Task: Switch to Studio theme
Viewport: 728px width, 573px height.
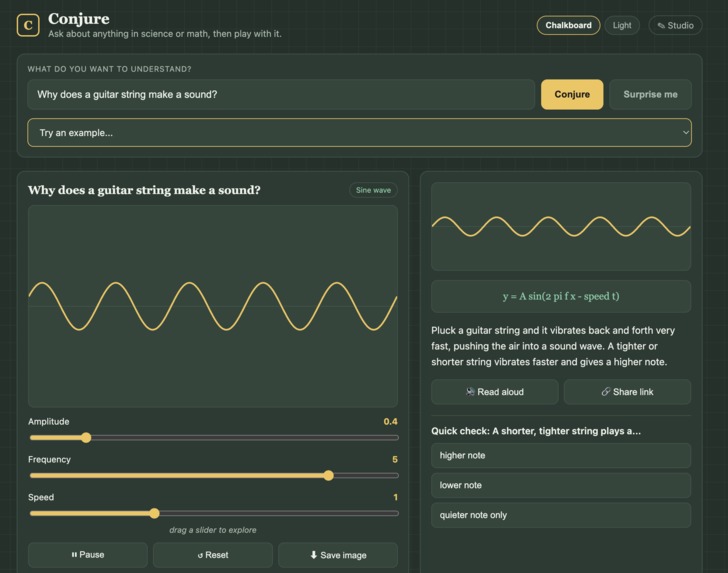Action: pos(675,26)
